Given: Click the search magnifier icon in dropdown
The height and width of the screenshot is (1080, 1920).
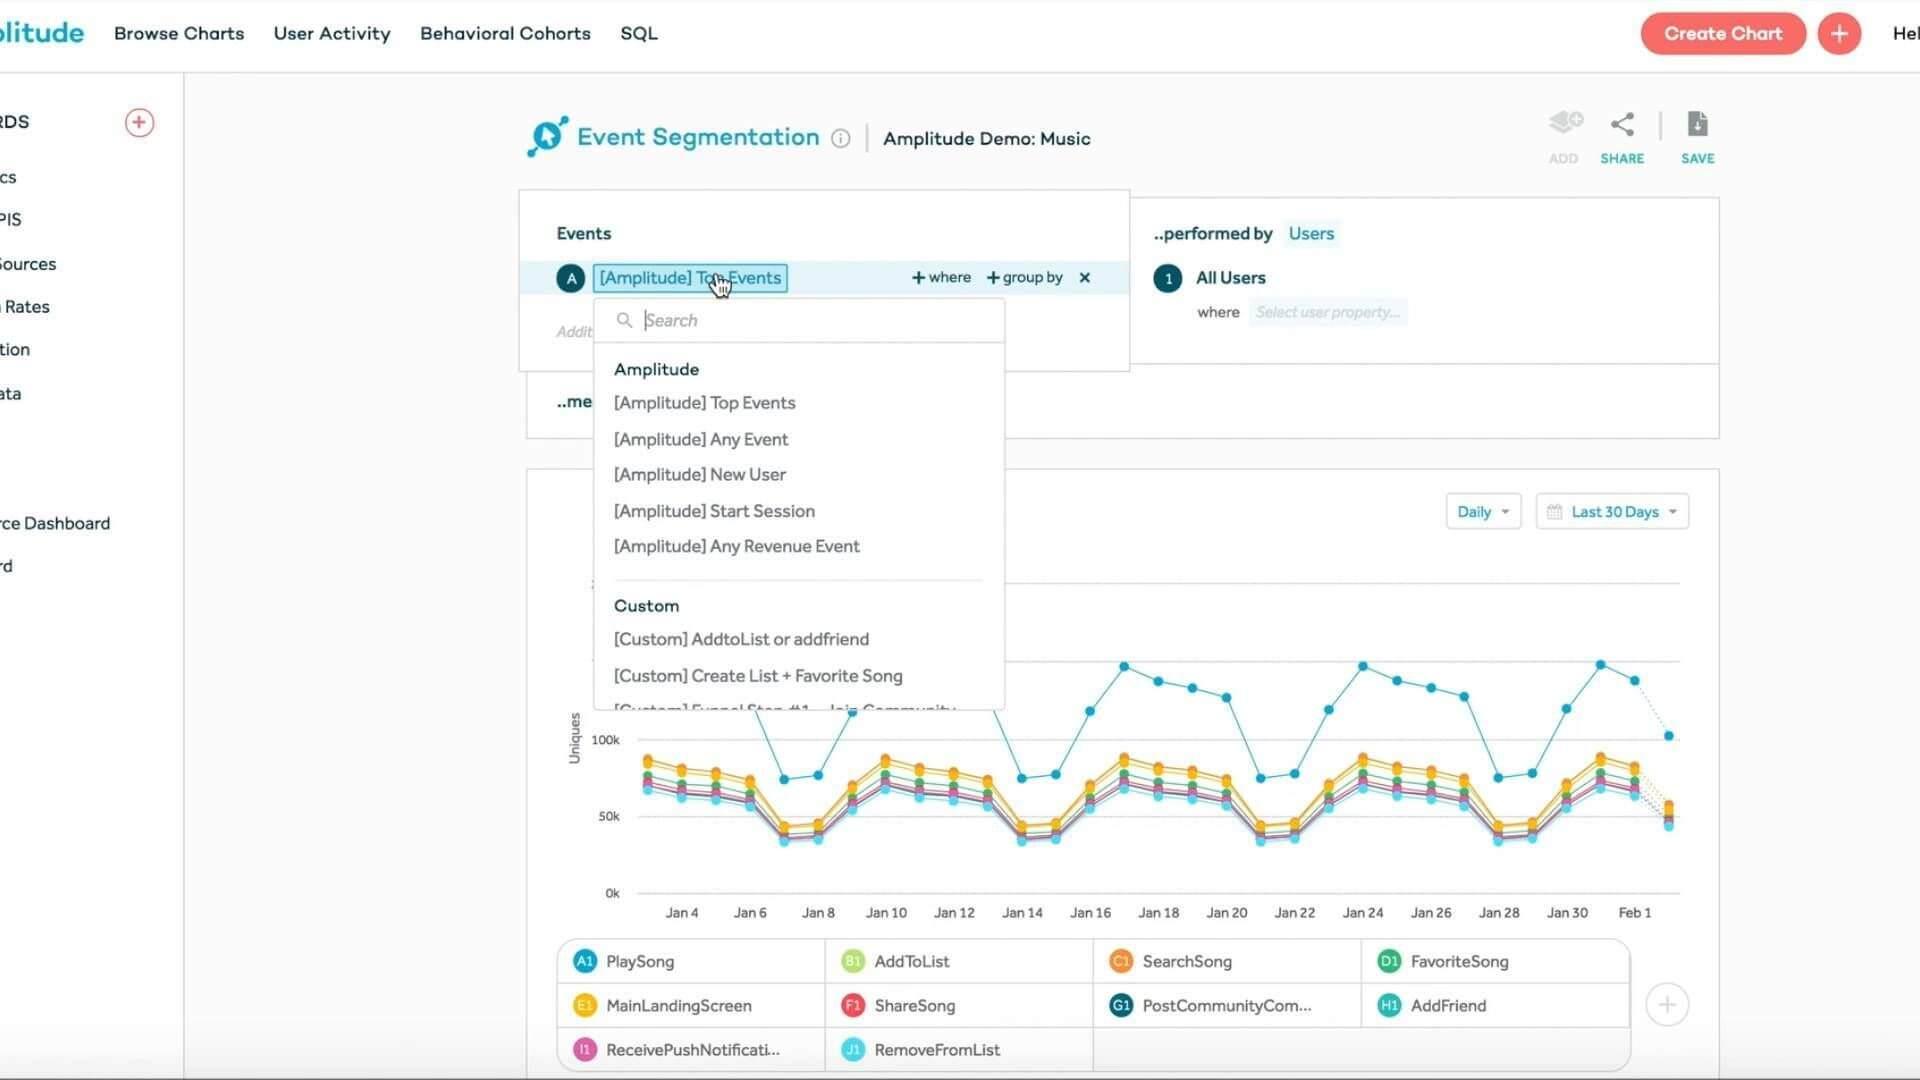Looking at the screenshot, I should click(x=624, y=320).
